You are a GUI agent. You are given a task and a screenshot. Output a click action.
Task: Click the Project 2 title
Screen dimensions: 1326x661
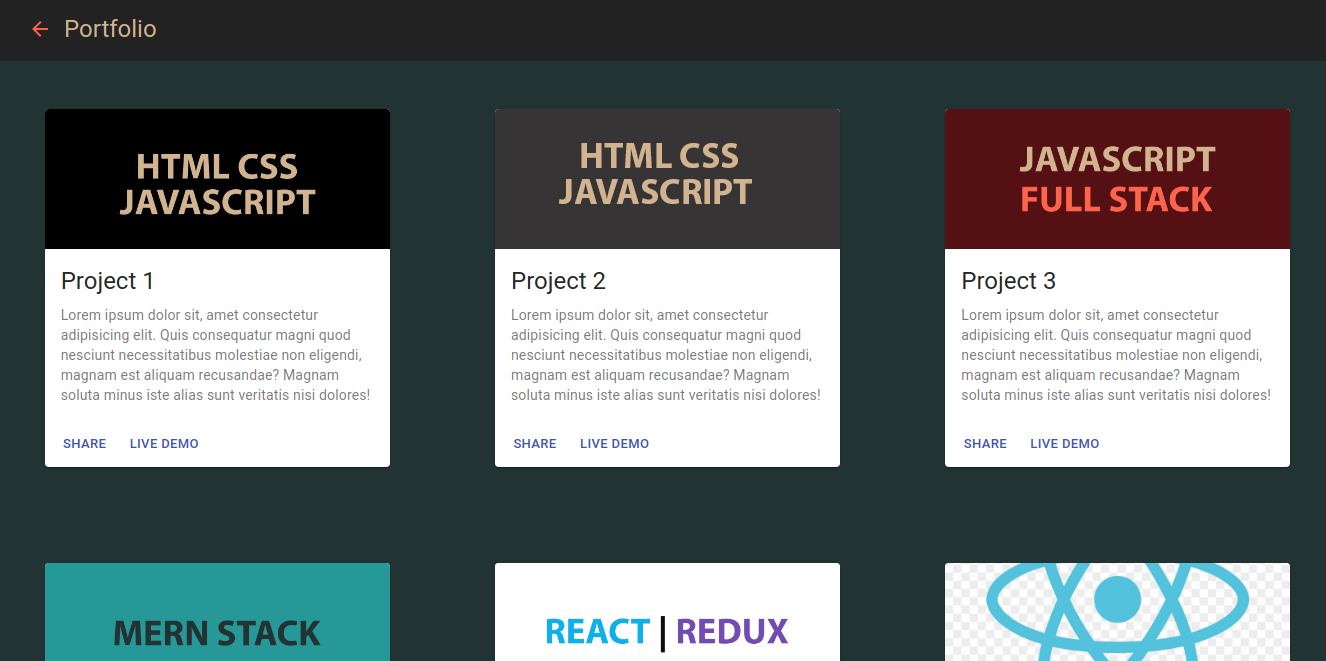click(x=558, y=281)
